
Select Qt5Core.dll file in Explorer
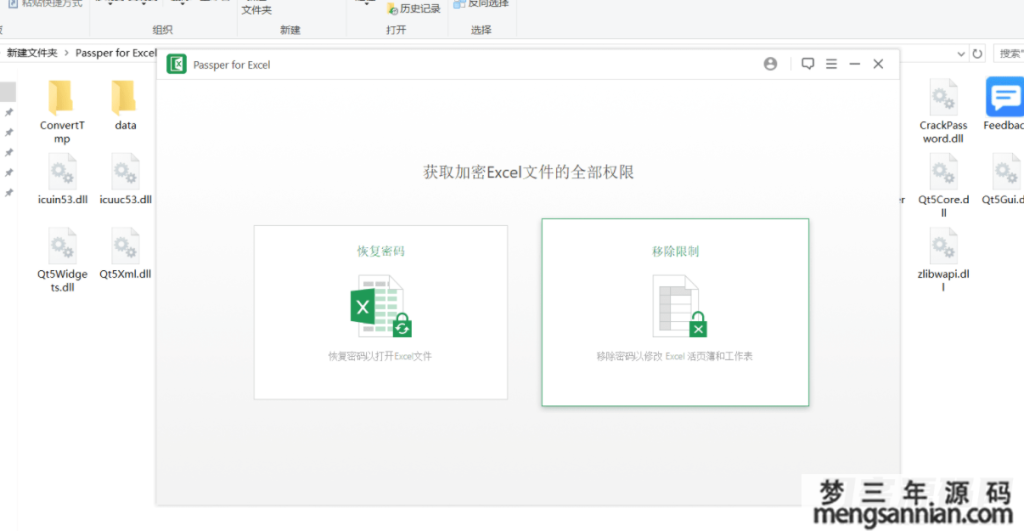(943, 185)
